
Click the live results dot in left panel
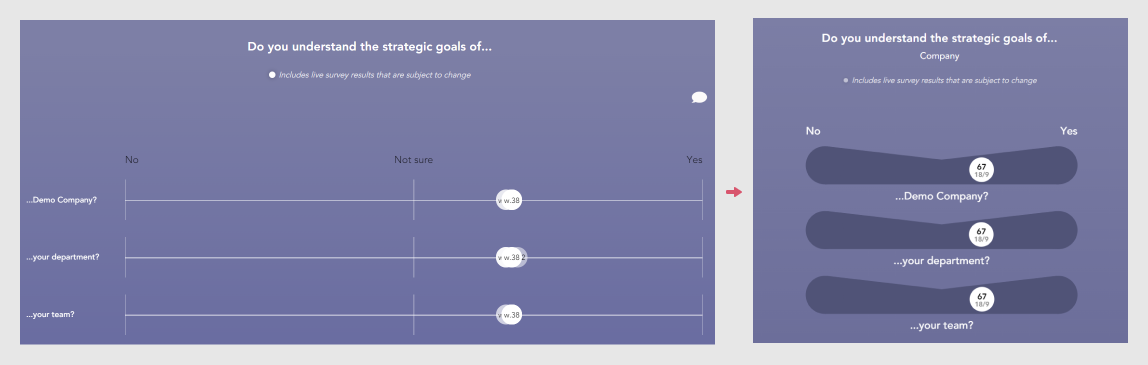[x=272, y=75]
